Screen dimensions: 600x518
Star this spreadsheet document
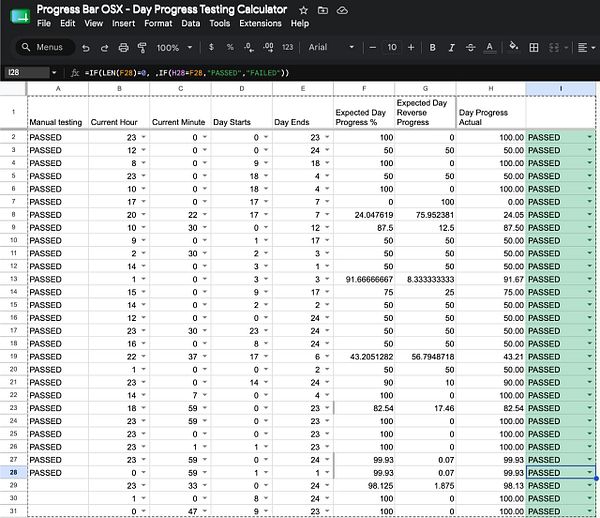[303, 10]
